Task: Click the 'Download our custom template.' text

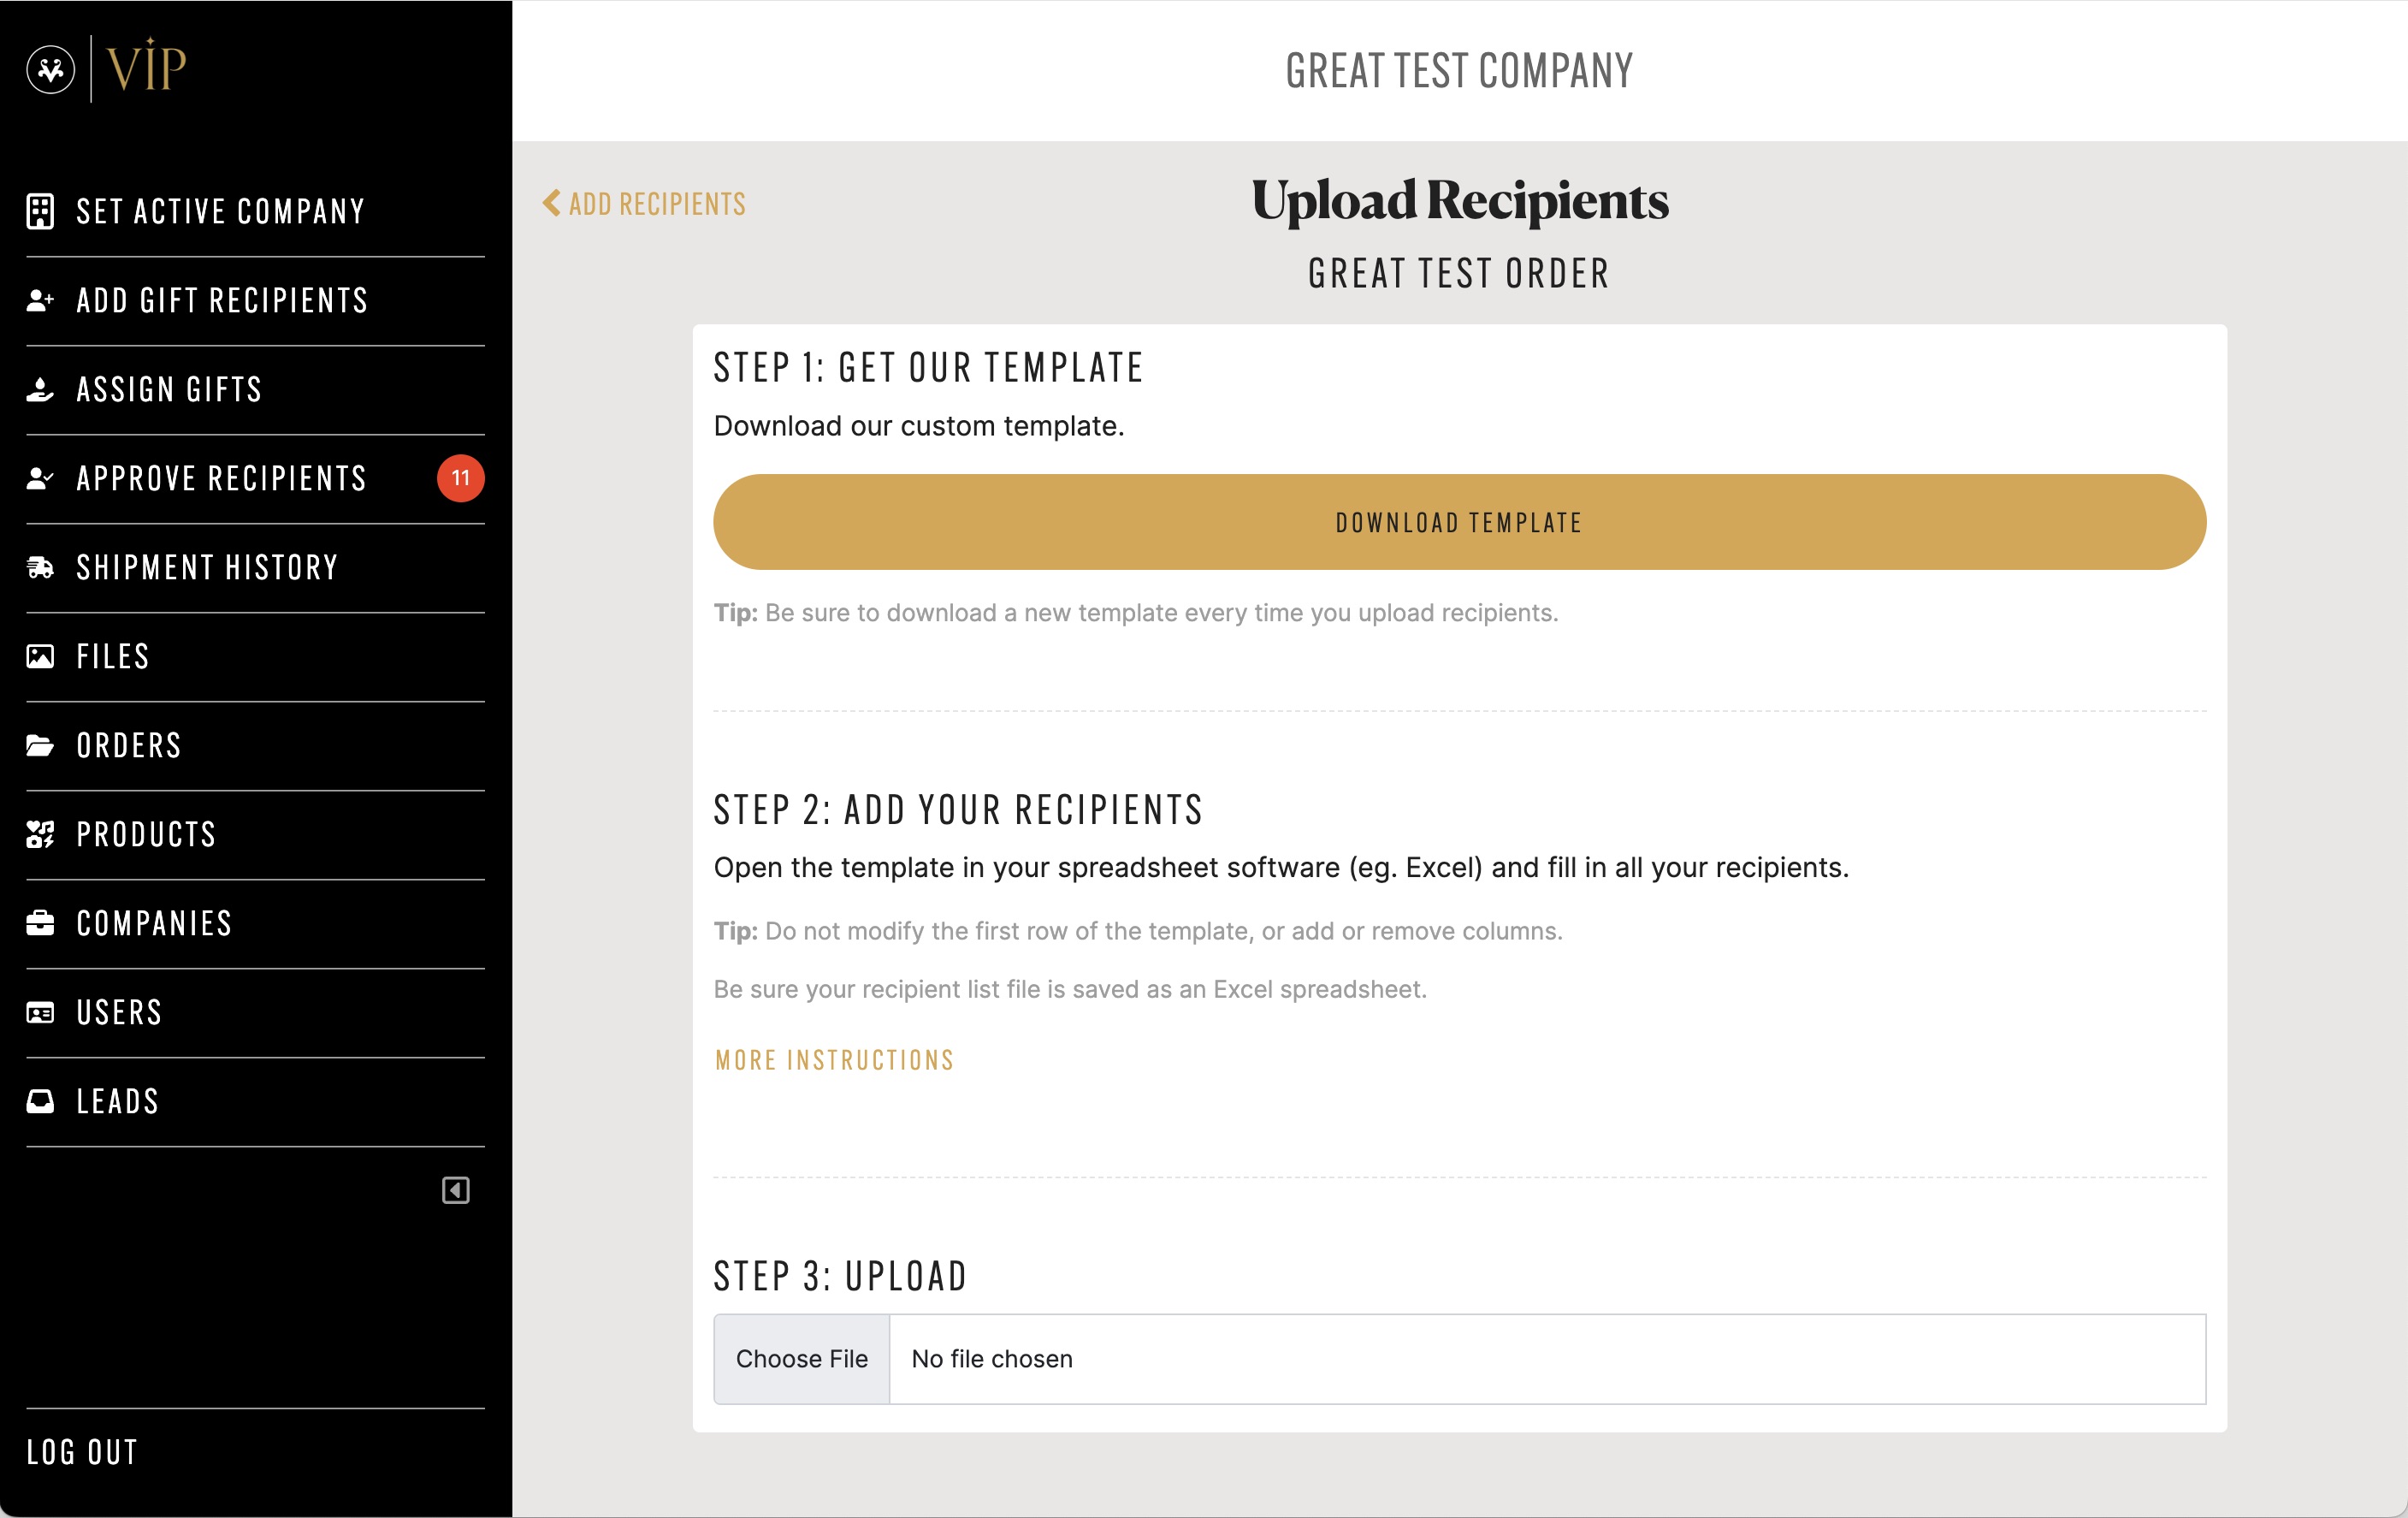Action: pos(919,426)
